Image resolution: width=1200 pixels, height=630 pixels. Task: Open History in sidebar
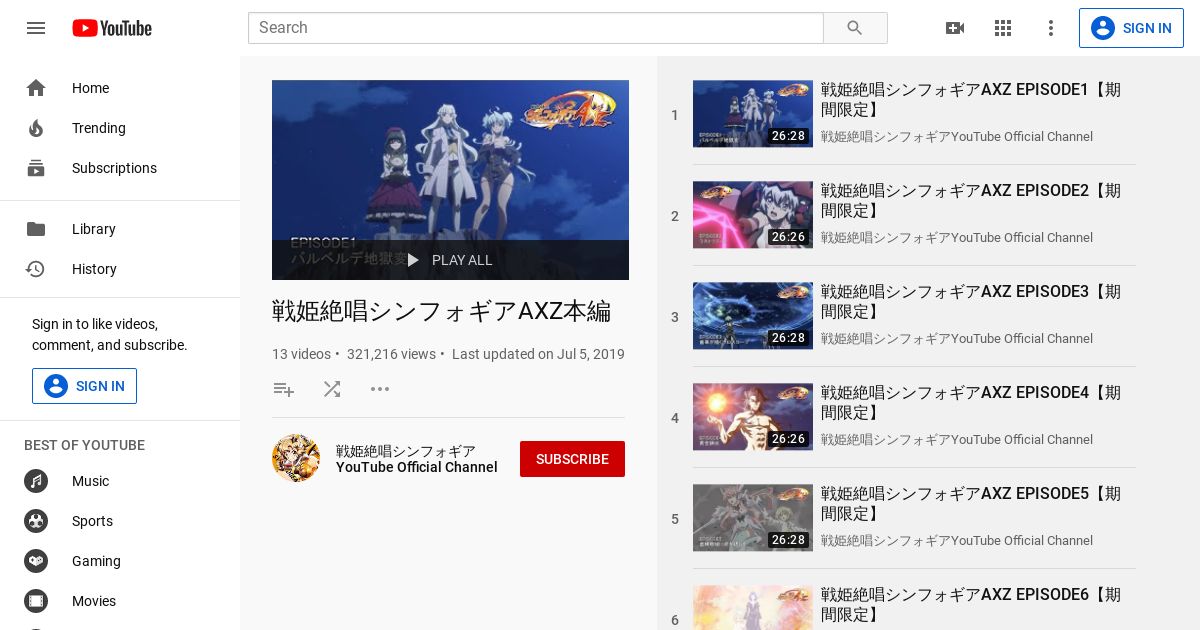click(120, 269)
